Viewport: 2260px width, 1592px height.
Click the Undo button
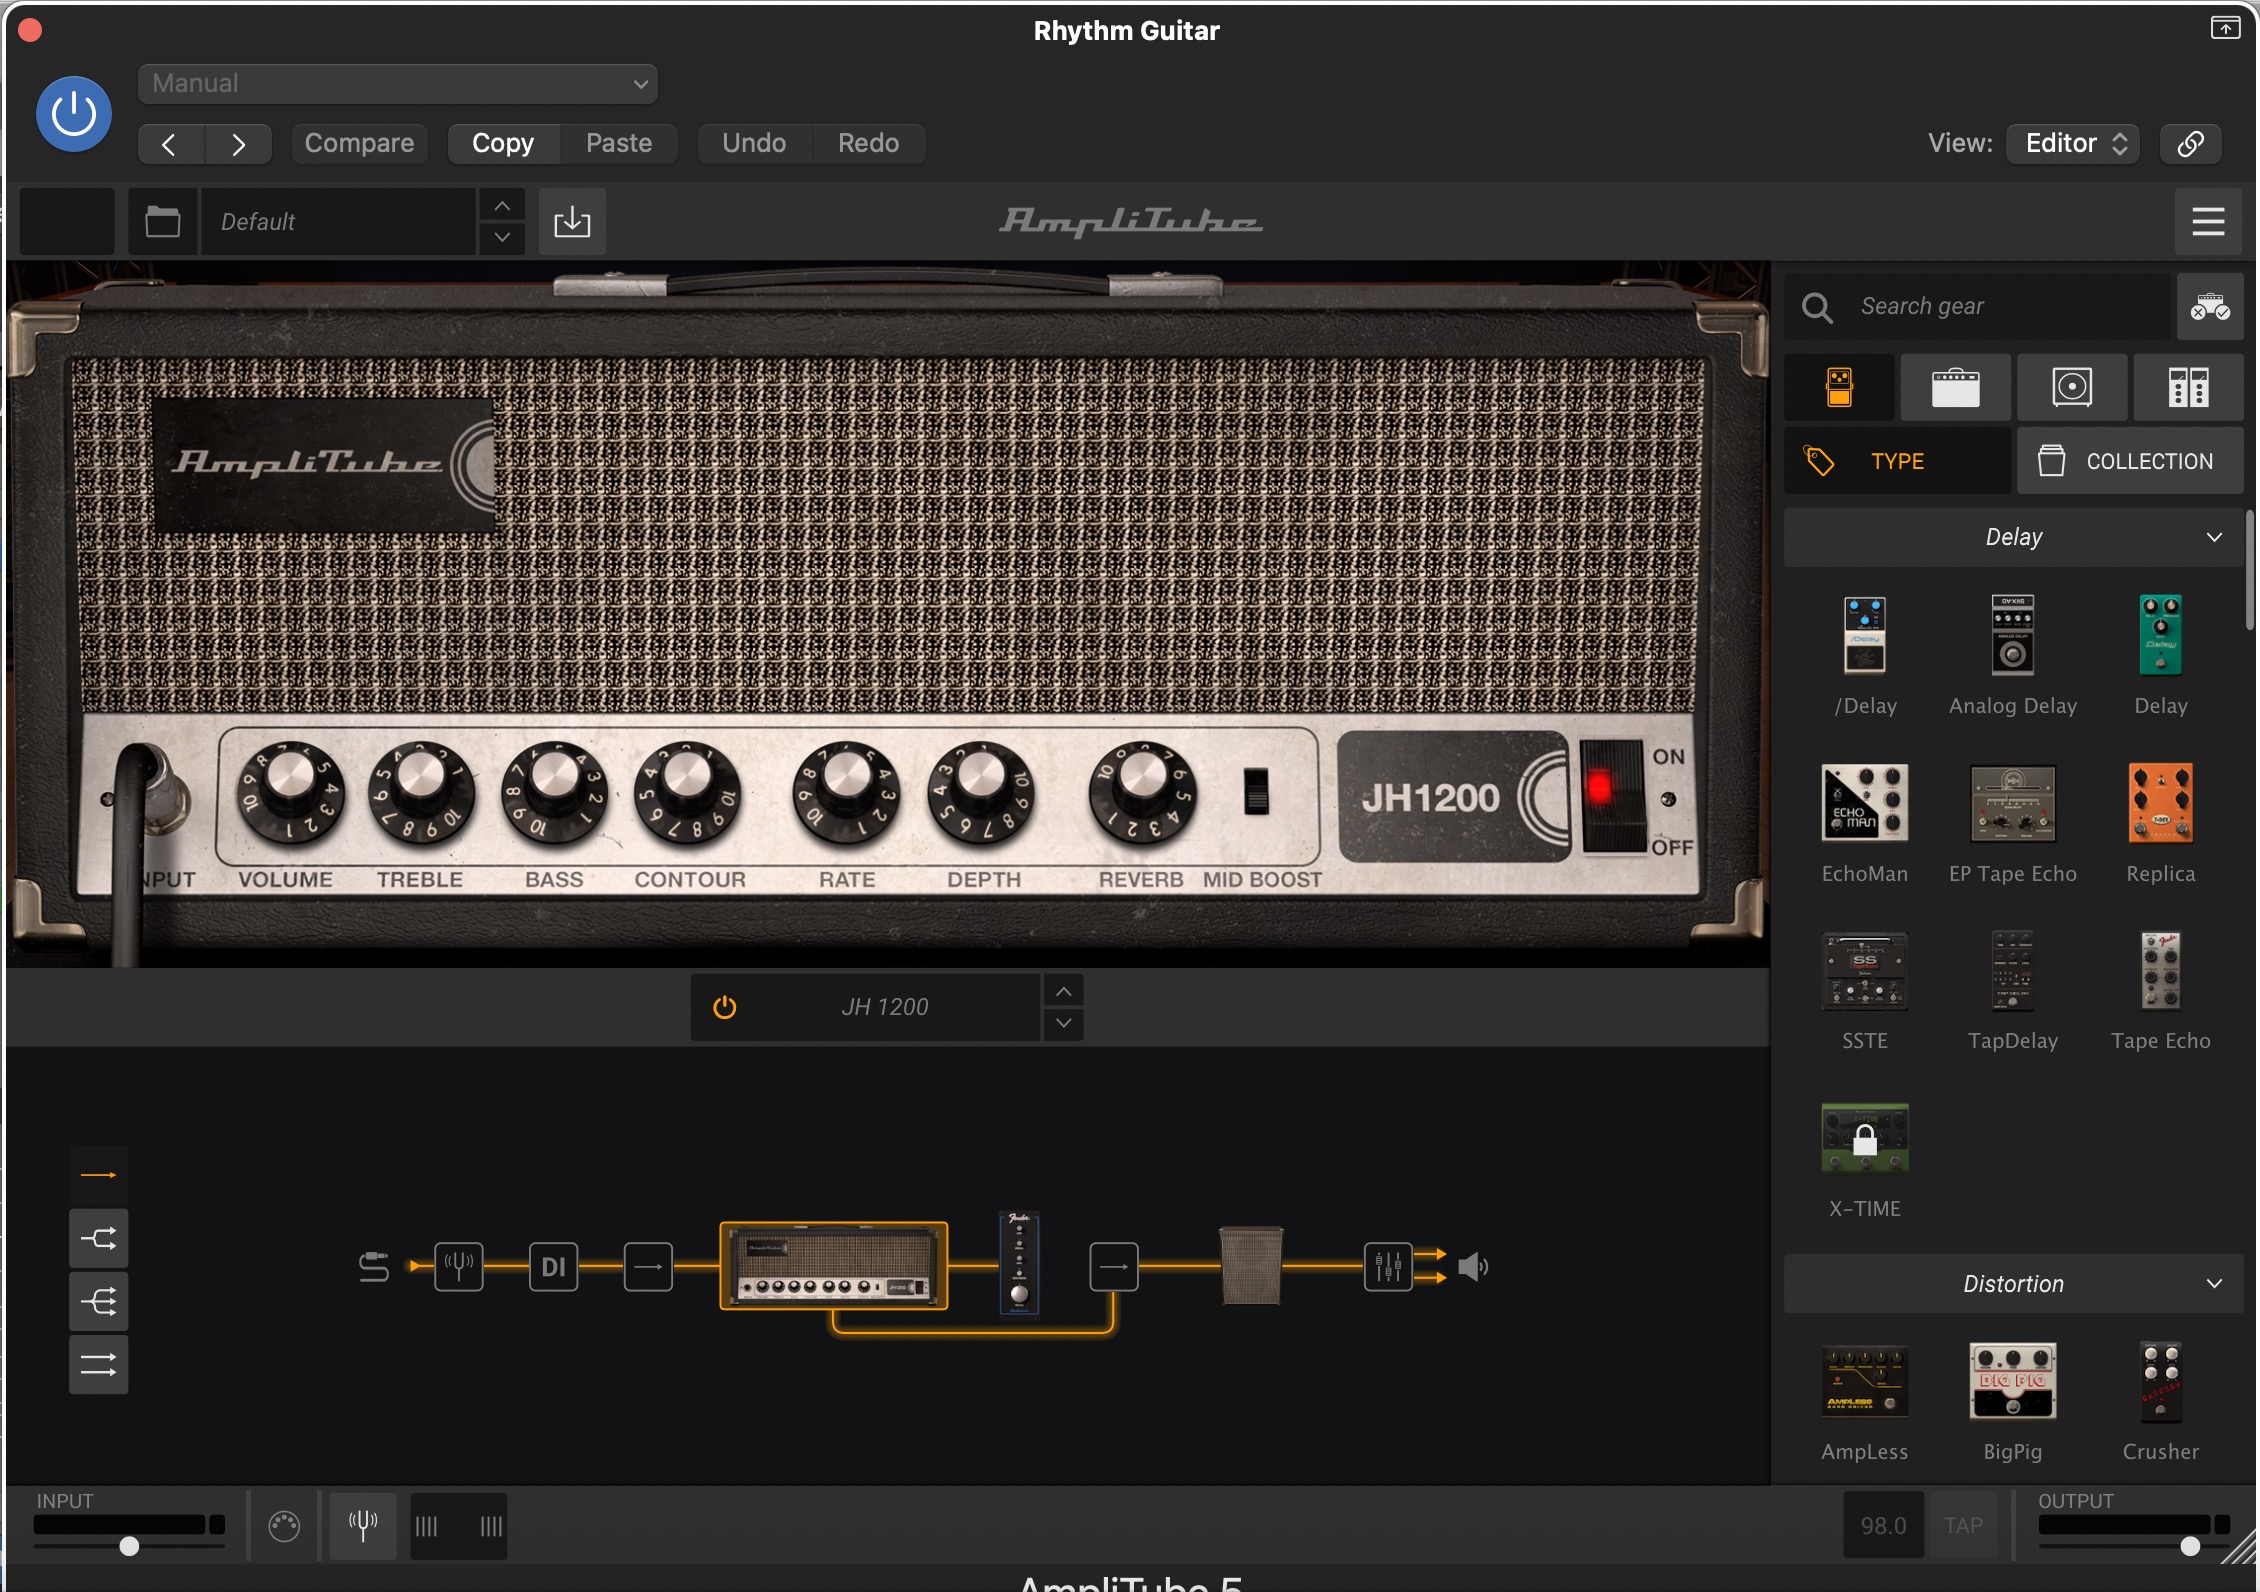tap(754, 144)
